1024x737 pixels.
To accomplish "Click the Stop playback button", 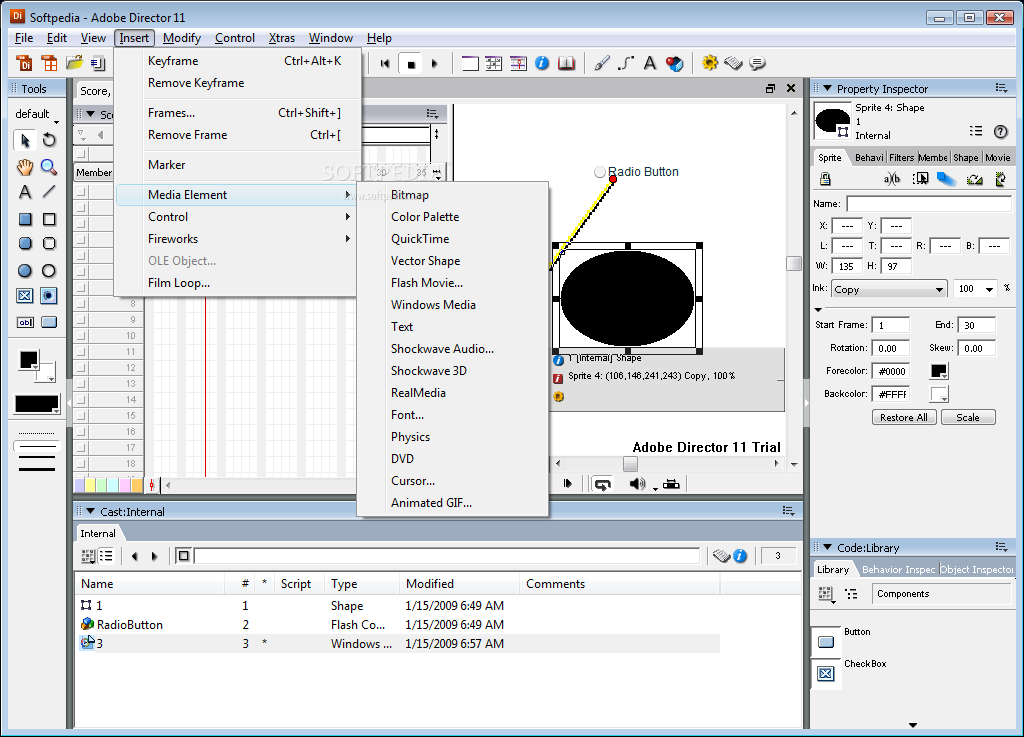I will pyautogui.click(x=411, y=64).
